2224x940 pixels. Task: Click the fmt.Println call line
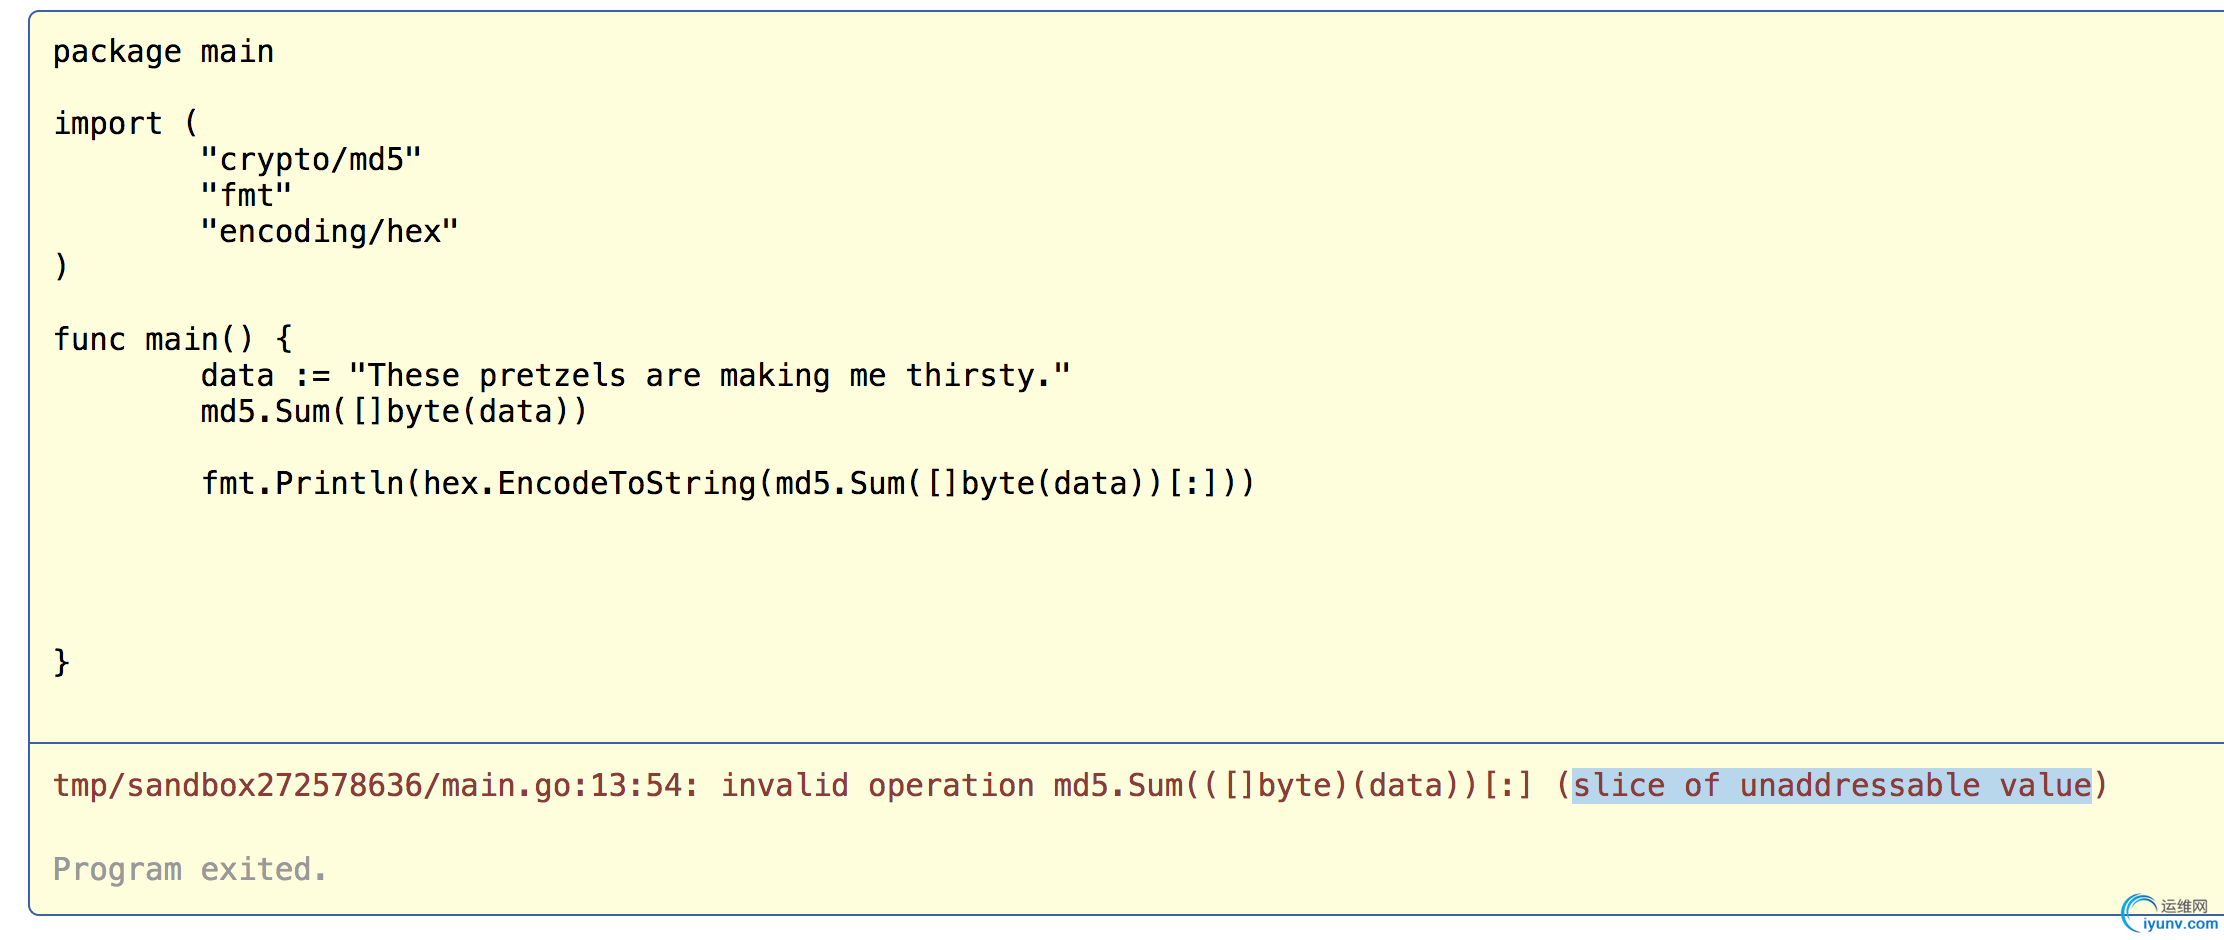[727, 484]
